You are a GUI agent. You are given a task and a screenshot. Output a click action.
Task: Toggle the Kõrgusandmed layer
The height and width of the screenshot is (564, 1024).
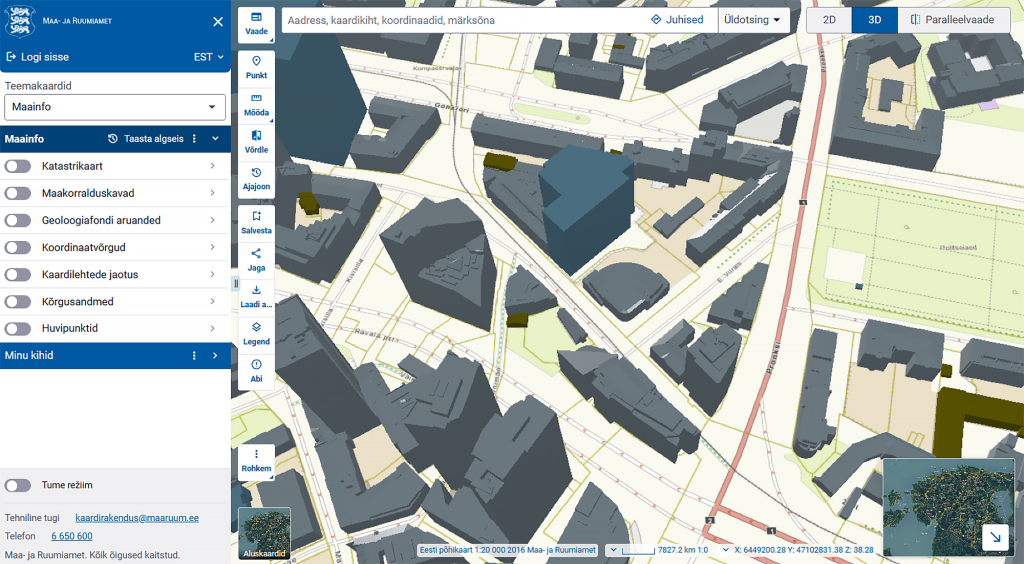tap(18, 302)
